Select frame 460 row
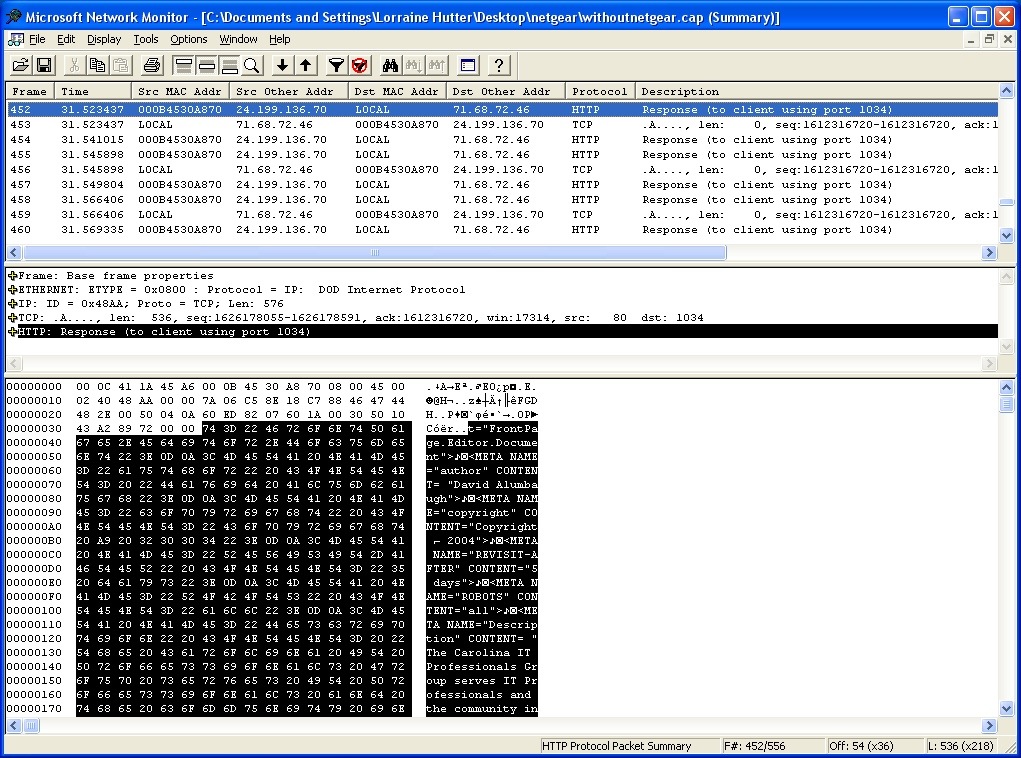 pyautogui.click(x=502, y=229)
